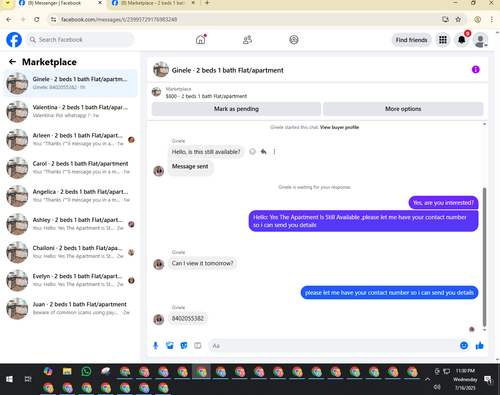Click the Find friends button
Screen dimensions: 500x395
(x=411, y=40)
